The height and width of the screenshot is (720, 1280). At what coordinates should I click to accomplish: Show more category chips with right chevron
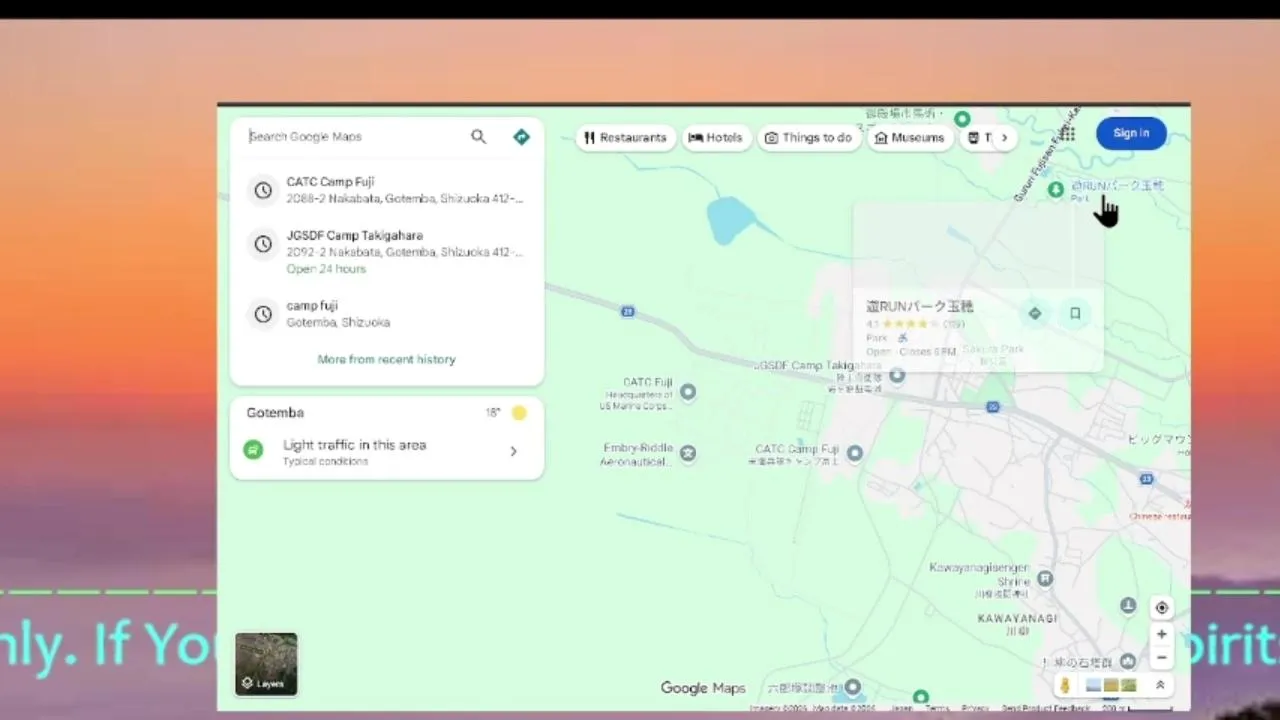[1004, 138]
